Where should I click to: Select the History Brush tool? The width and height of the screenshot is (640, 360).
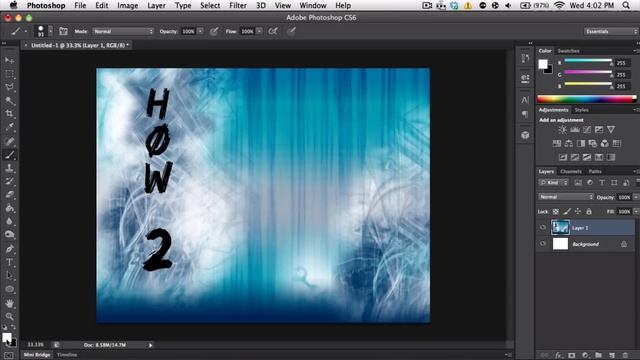9,182
